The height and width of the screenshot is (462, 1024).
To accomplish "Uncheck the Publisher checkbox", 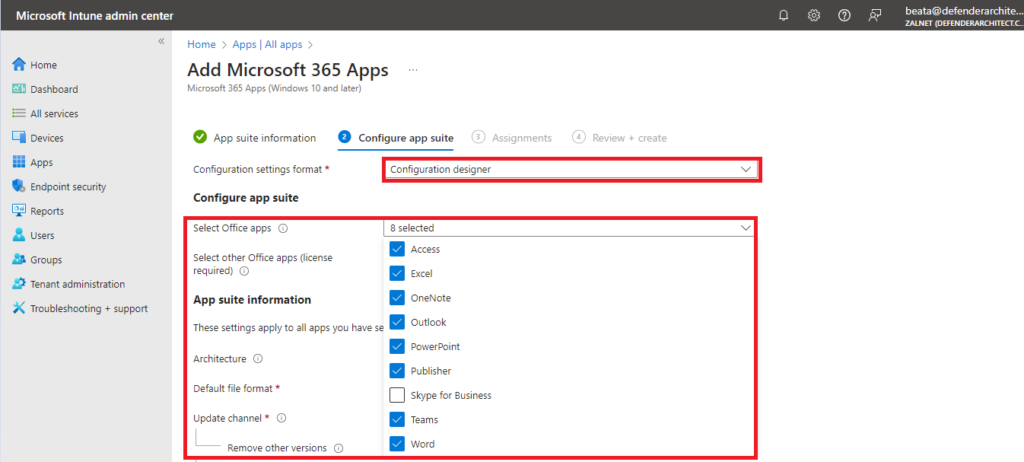I will (x=397, y=371).
